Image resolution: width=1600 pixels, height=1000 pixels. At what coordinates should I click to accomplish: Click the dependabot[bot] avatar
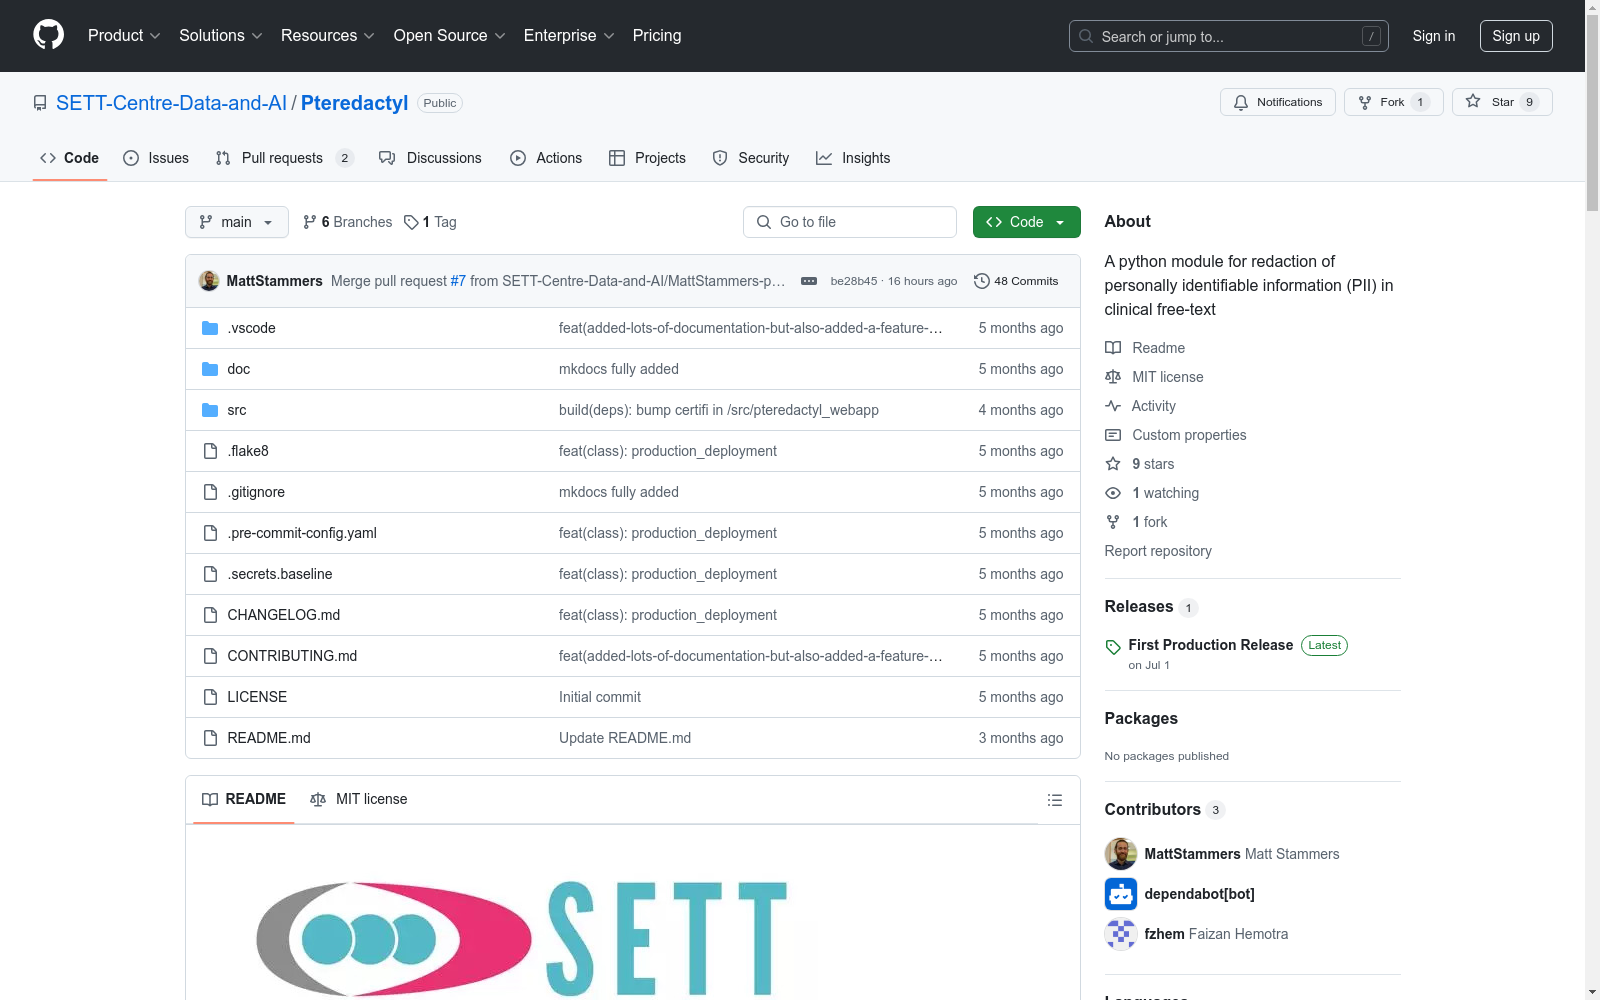click(x=1121, y=894)
